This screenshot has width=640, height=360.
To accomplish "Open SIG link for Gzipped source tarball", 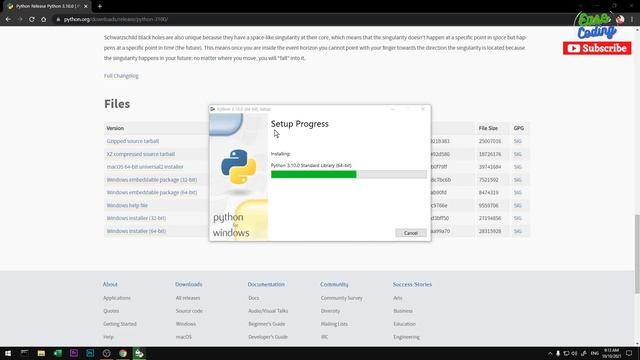I will pos(518,141).
